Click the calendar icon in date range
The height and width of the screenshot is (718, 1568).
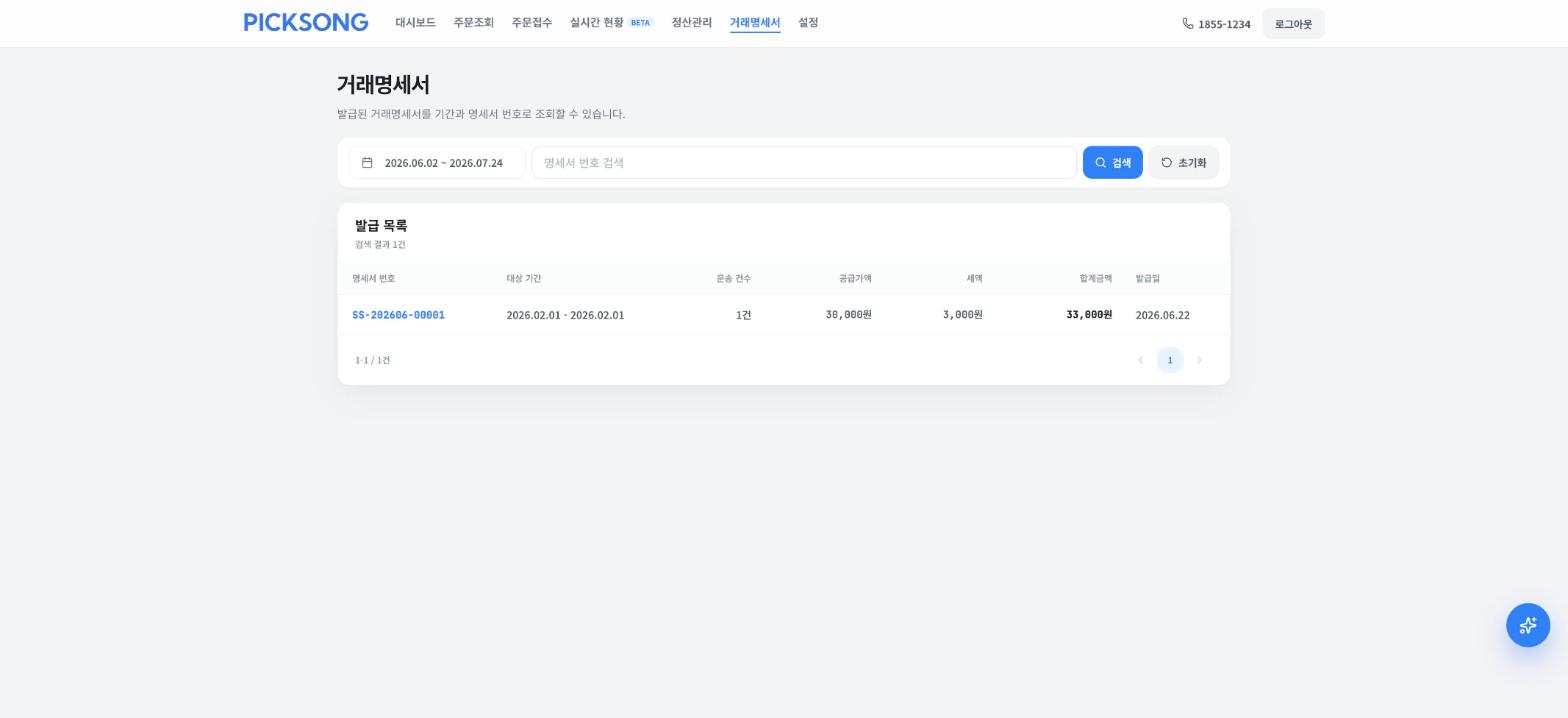[x=367, y=163]
